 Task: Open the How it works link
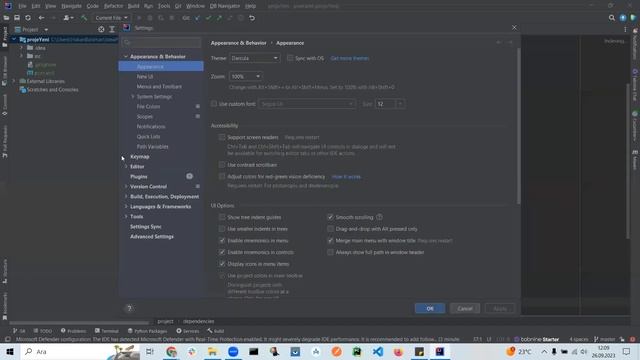click(x=346, y=177)
